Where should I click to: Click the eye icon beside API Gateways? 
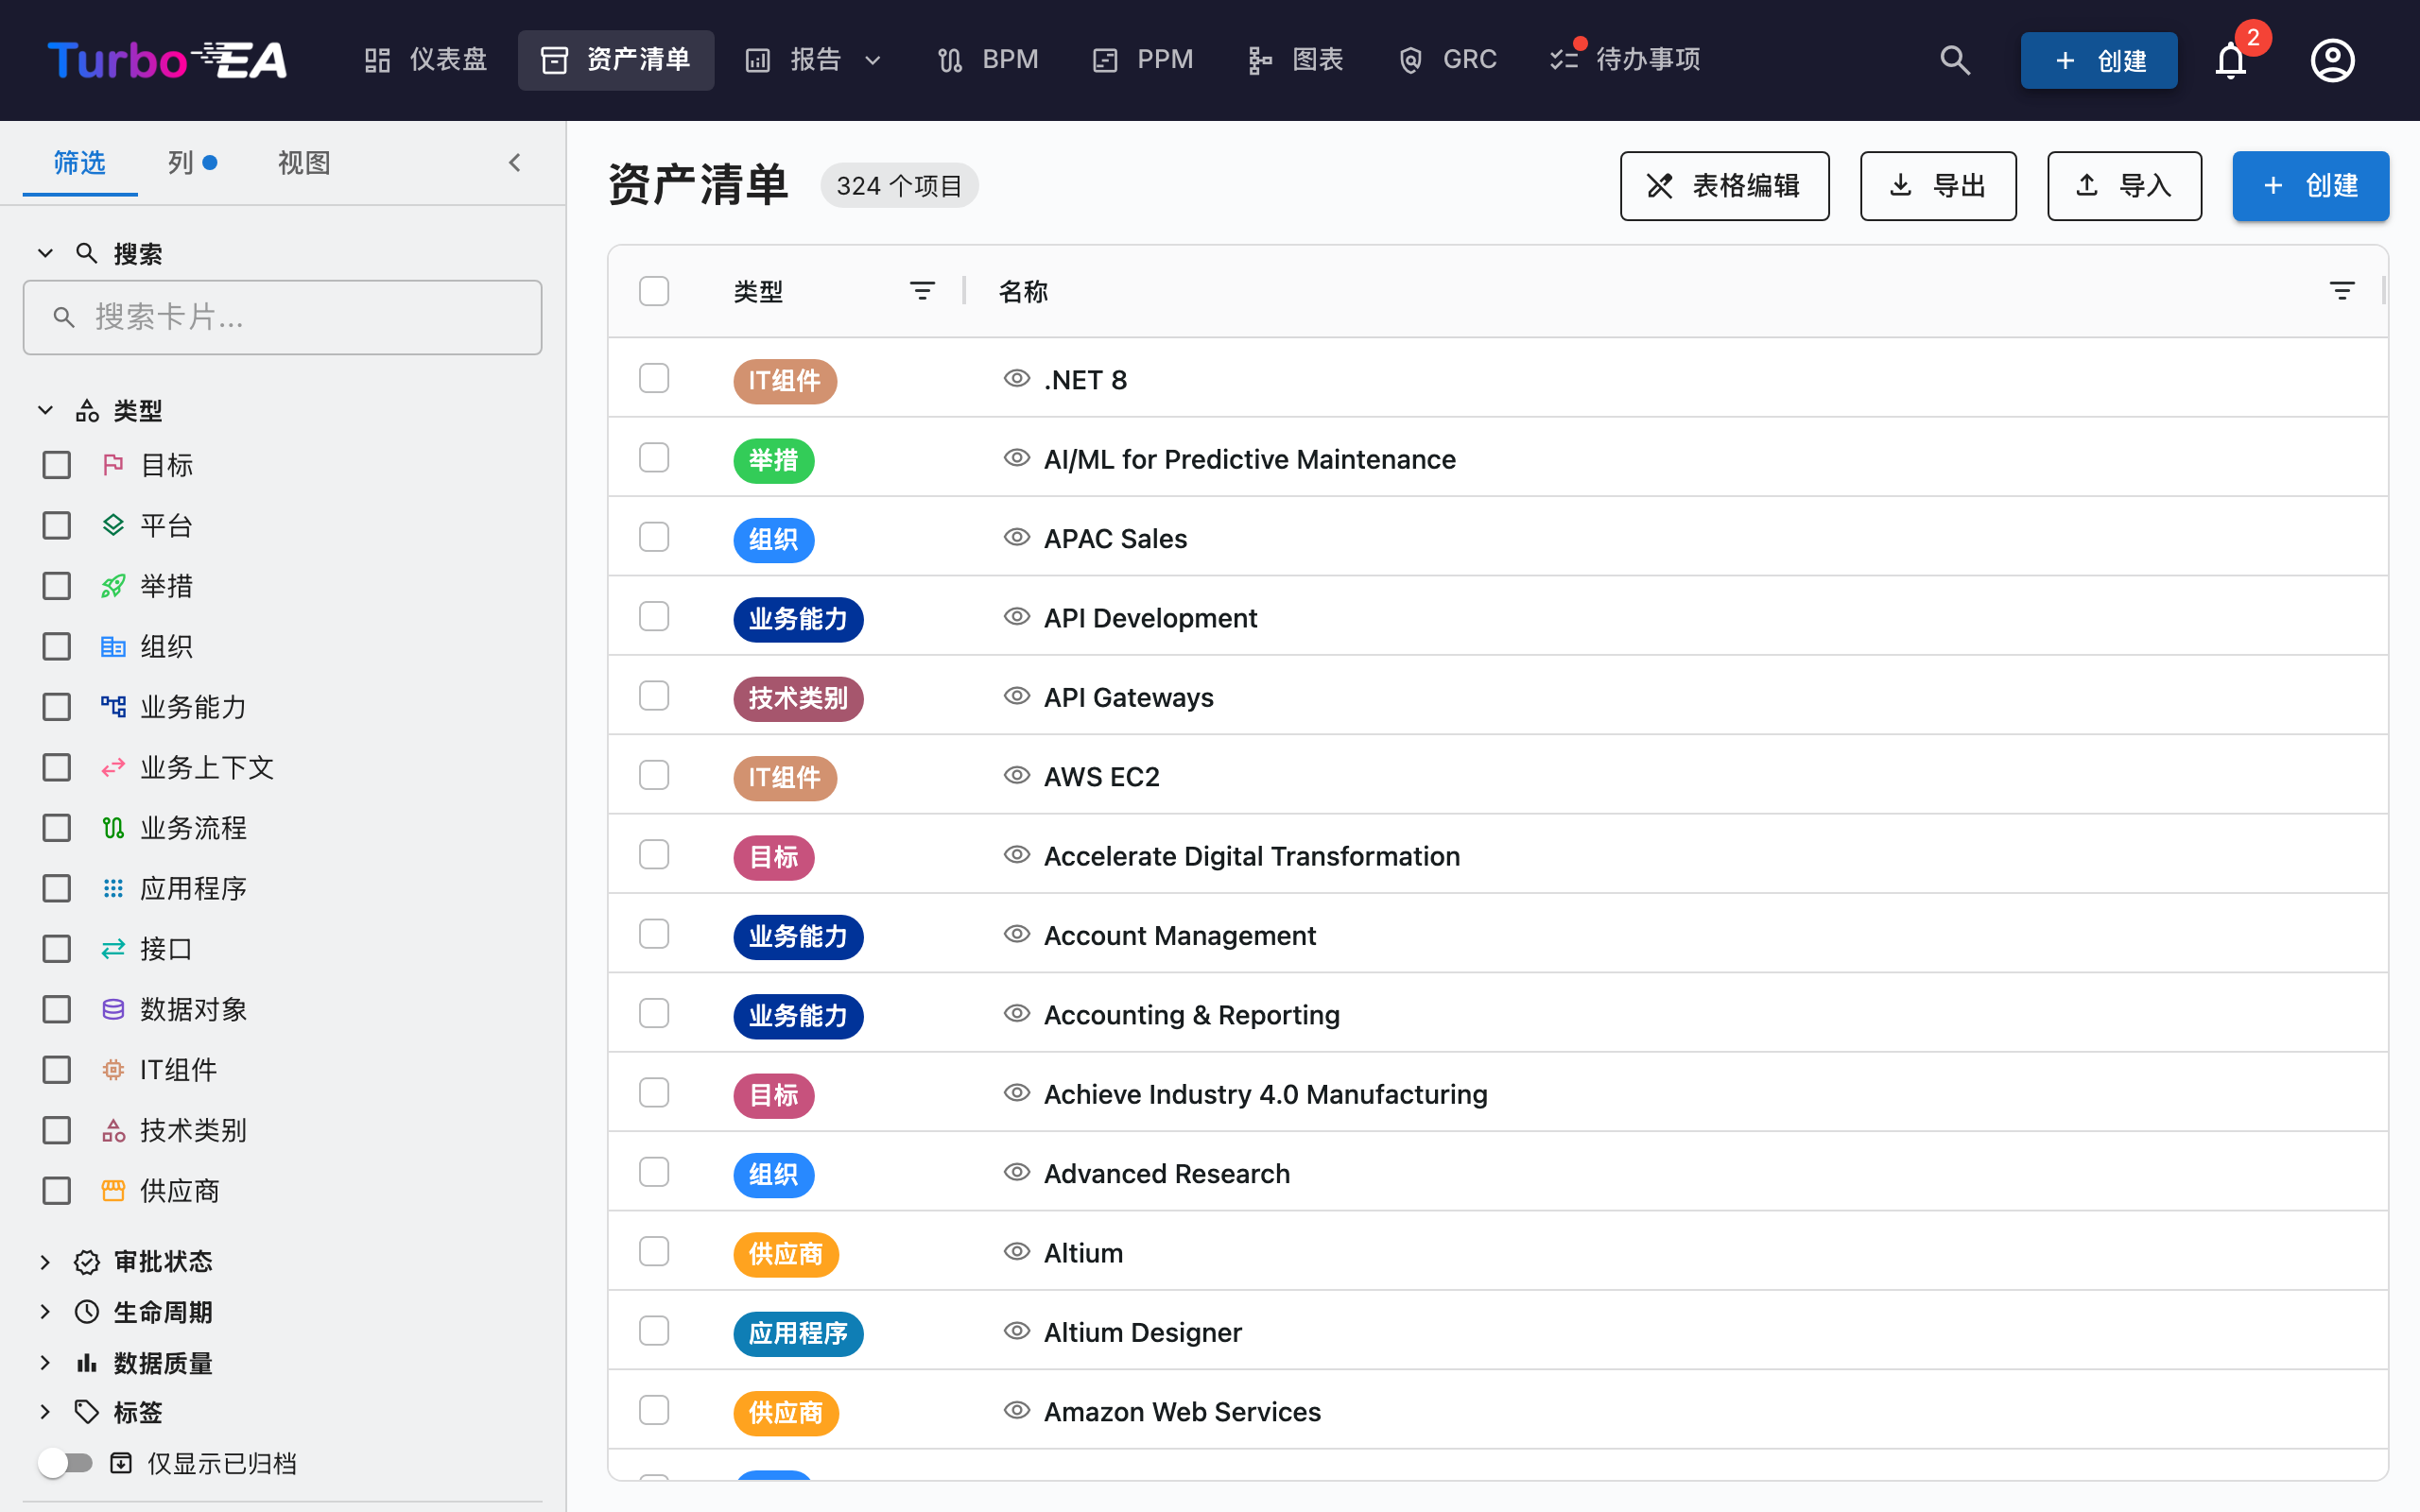pos(1016,696)
